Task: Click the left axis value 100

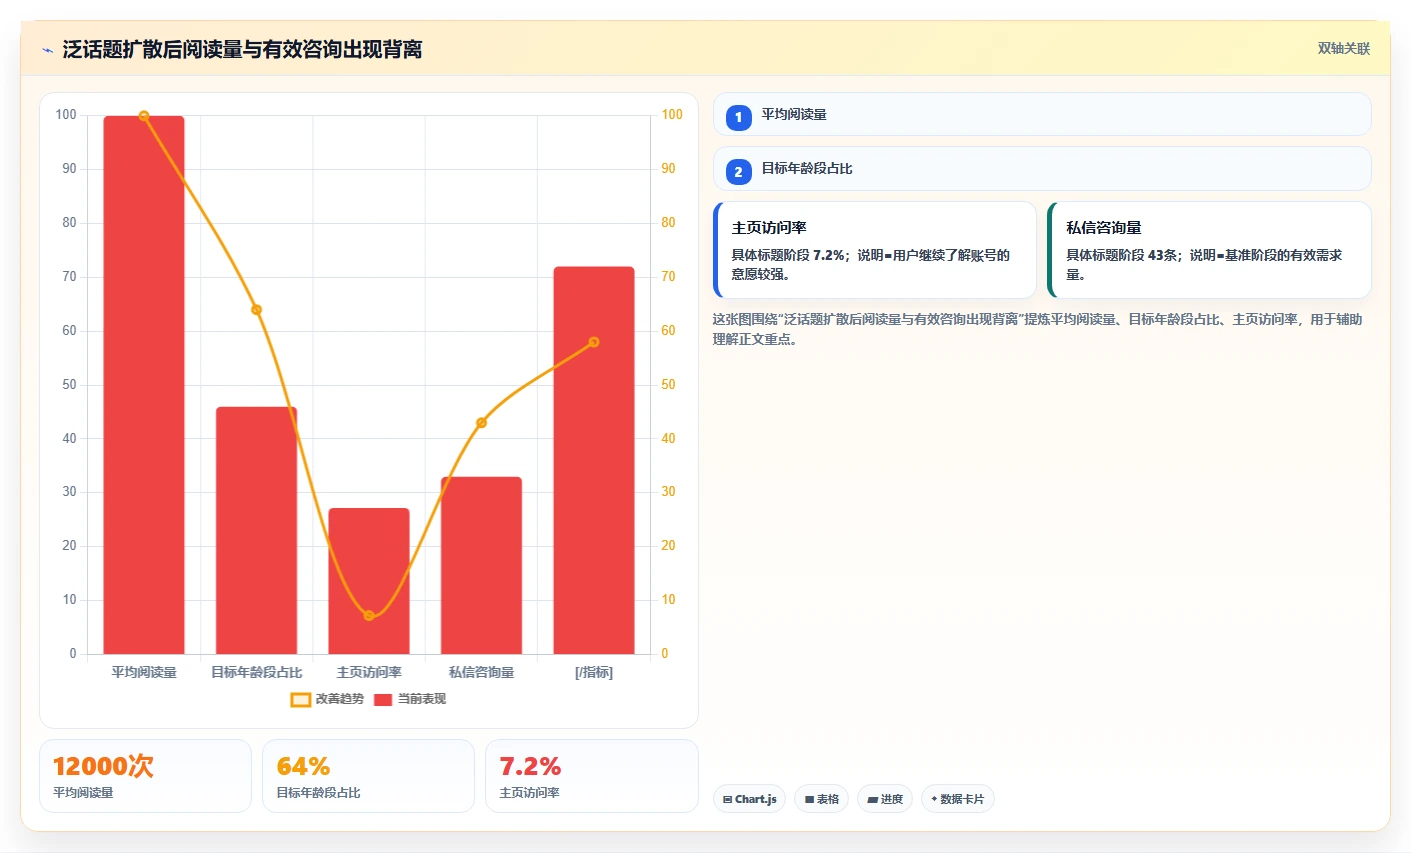Action: coord(66,115)
